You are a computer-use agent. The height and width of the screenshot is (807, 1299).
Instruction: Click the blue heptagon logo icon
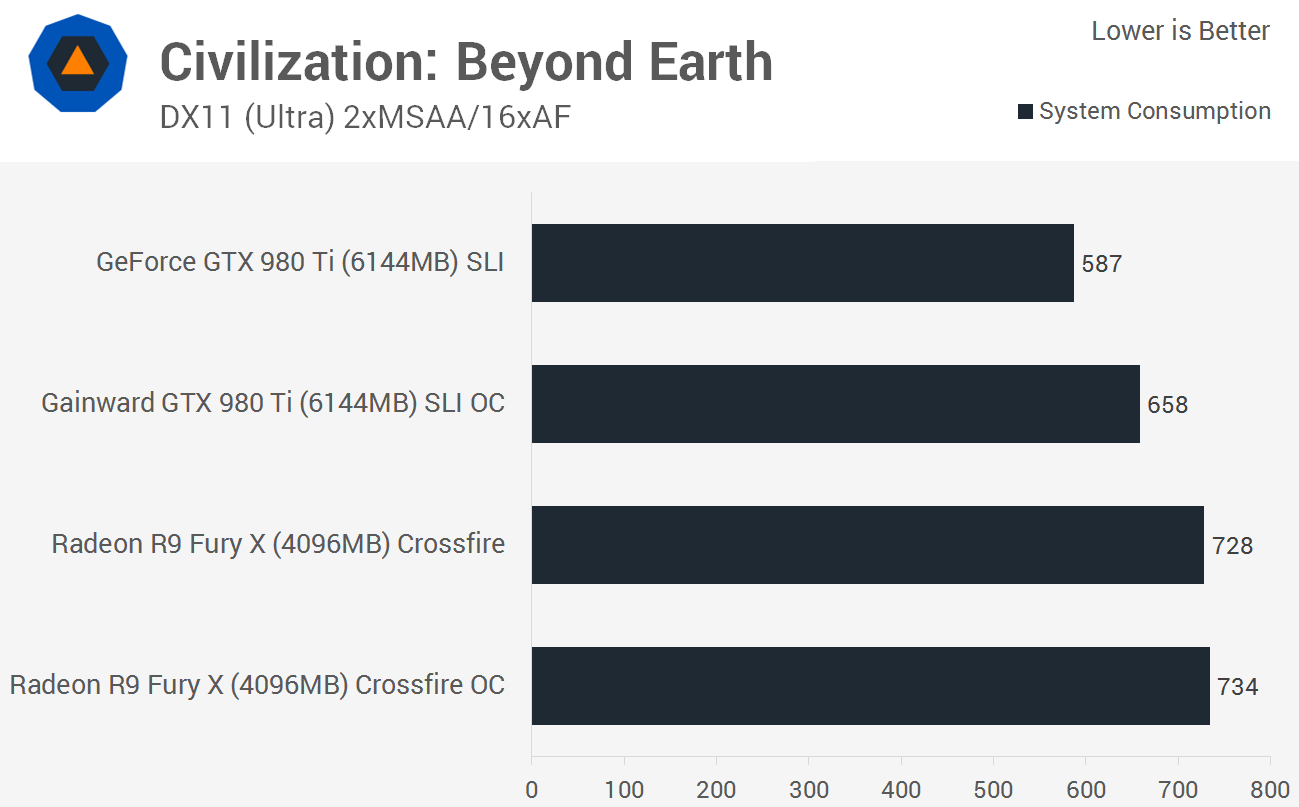click(77, 65)
